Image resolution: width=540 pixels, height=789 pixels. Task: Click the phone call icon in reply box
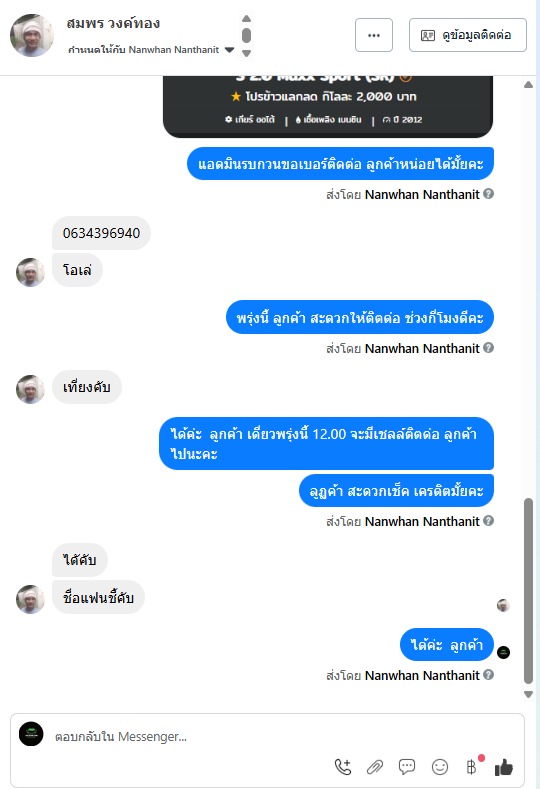343,767
